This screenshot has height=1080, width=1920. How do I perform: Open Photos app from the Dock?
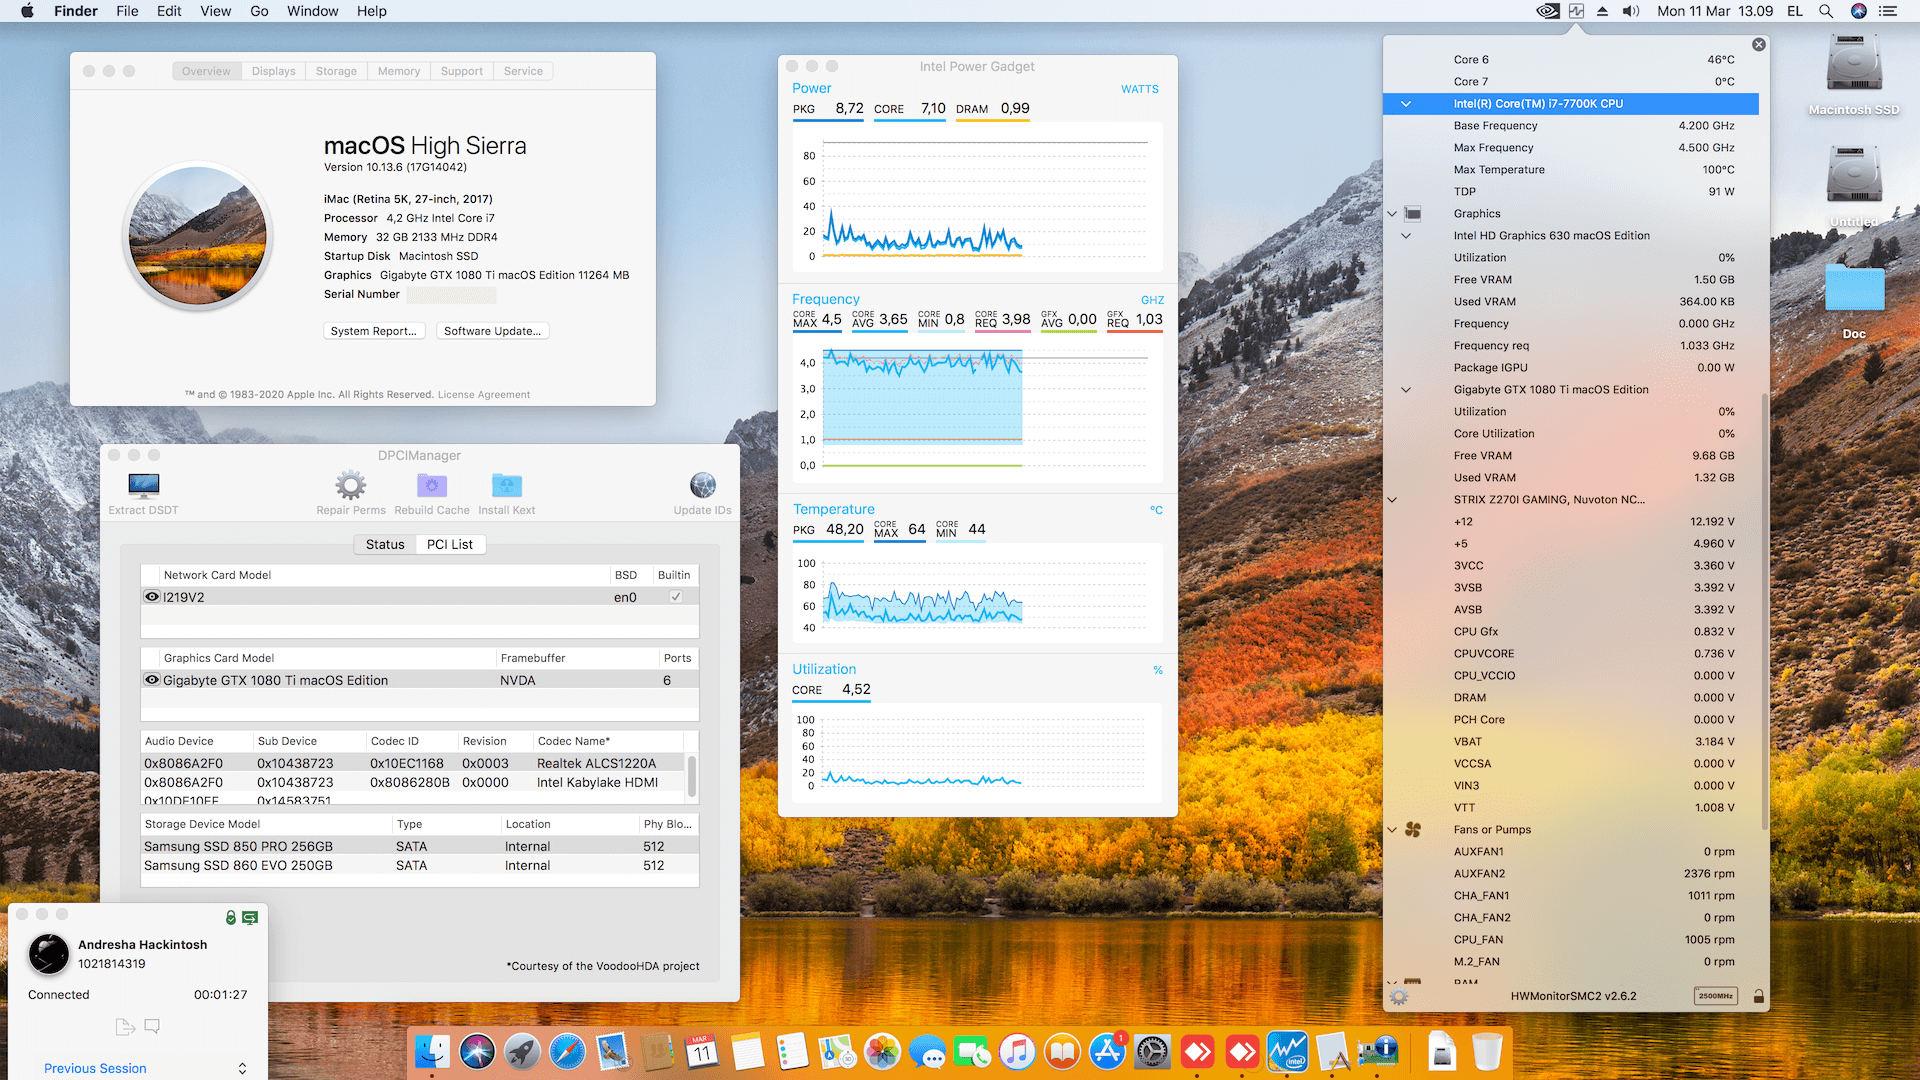[882, 1052]
